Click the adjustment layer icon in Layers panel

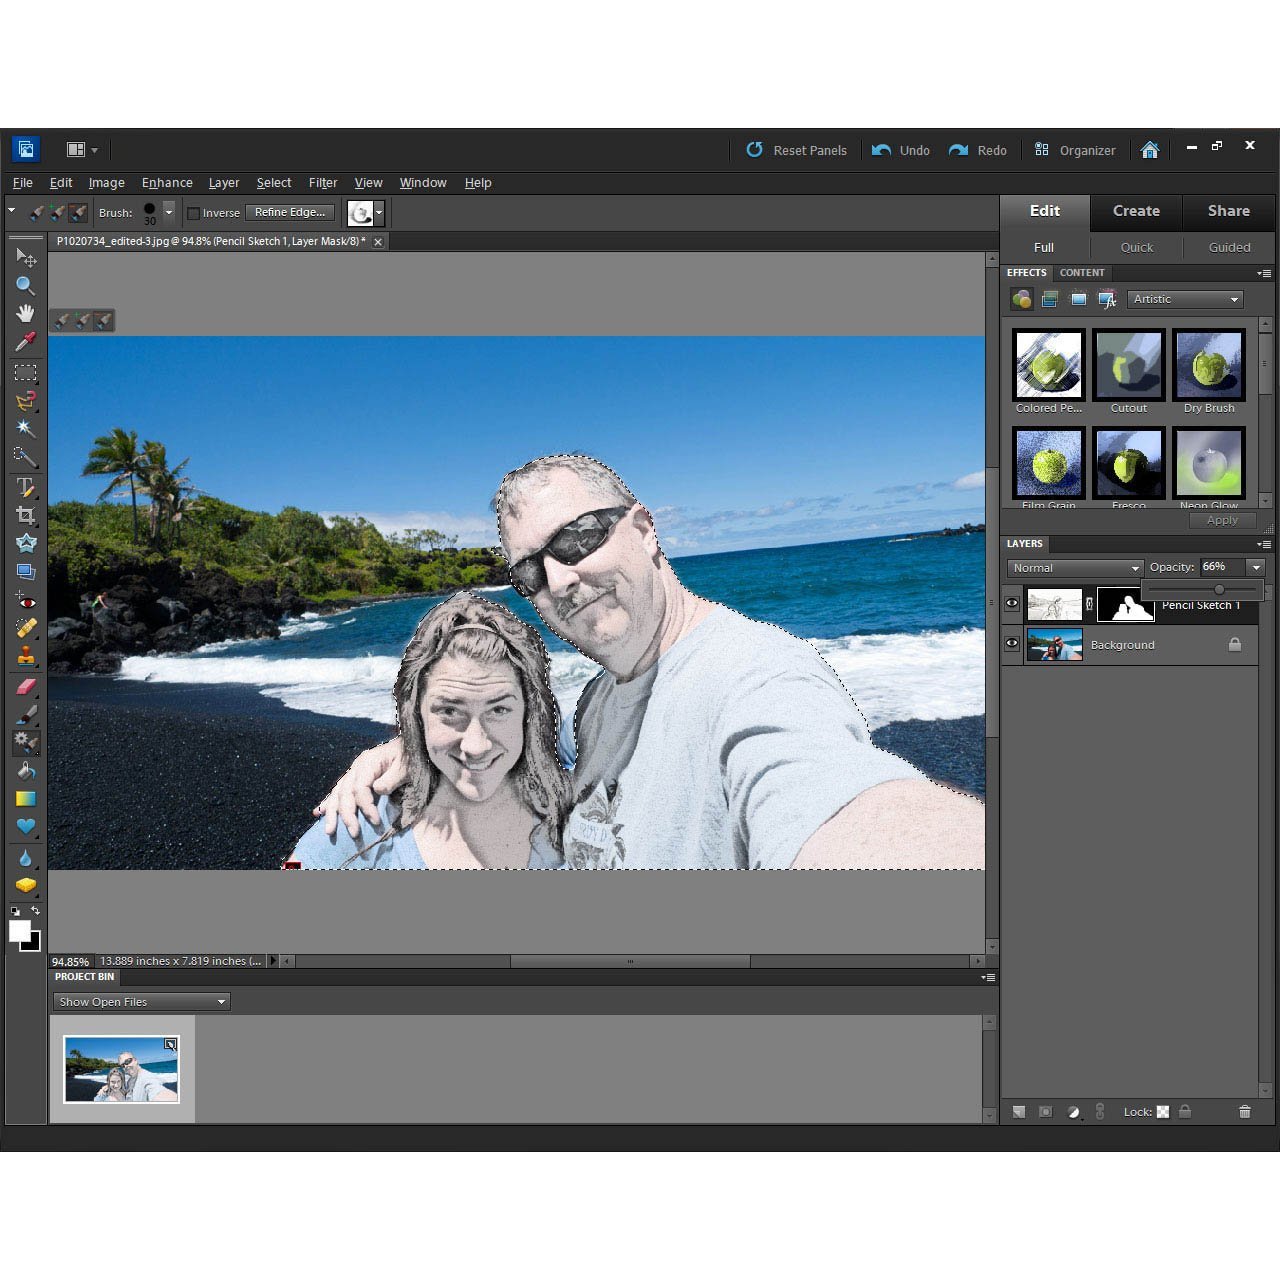1074,1112
